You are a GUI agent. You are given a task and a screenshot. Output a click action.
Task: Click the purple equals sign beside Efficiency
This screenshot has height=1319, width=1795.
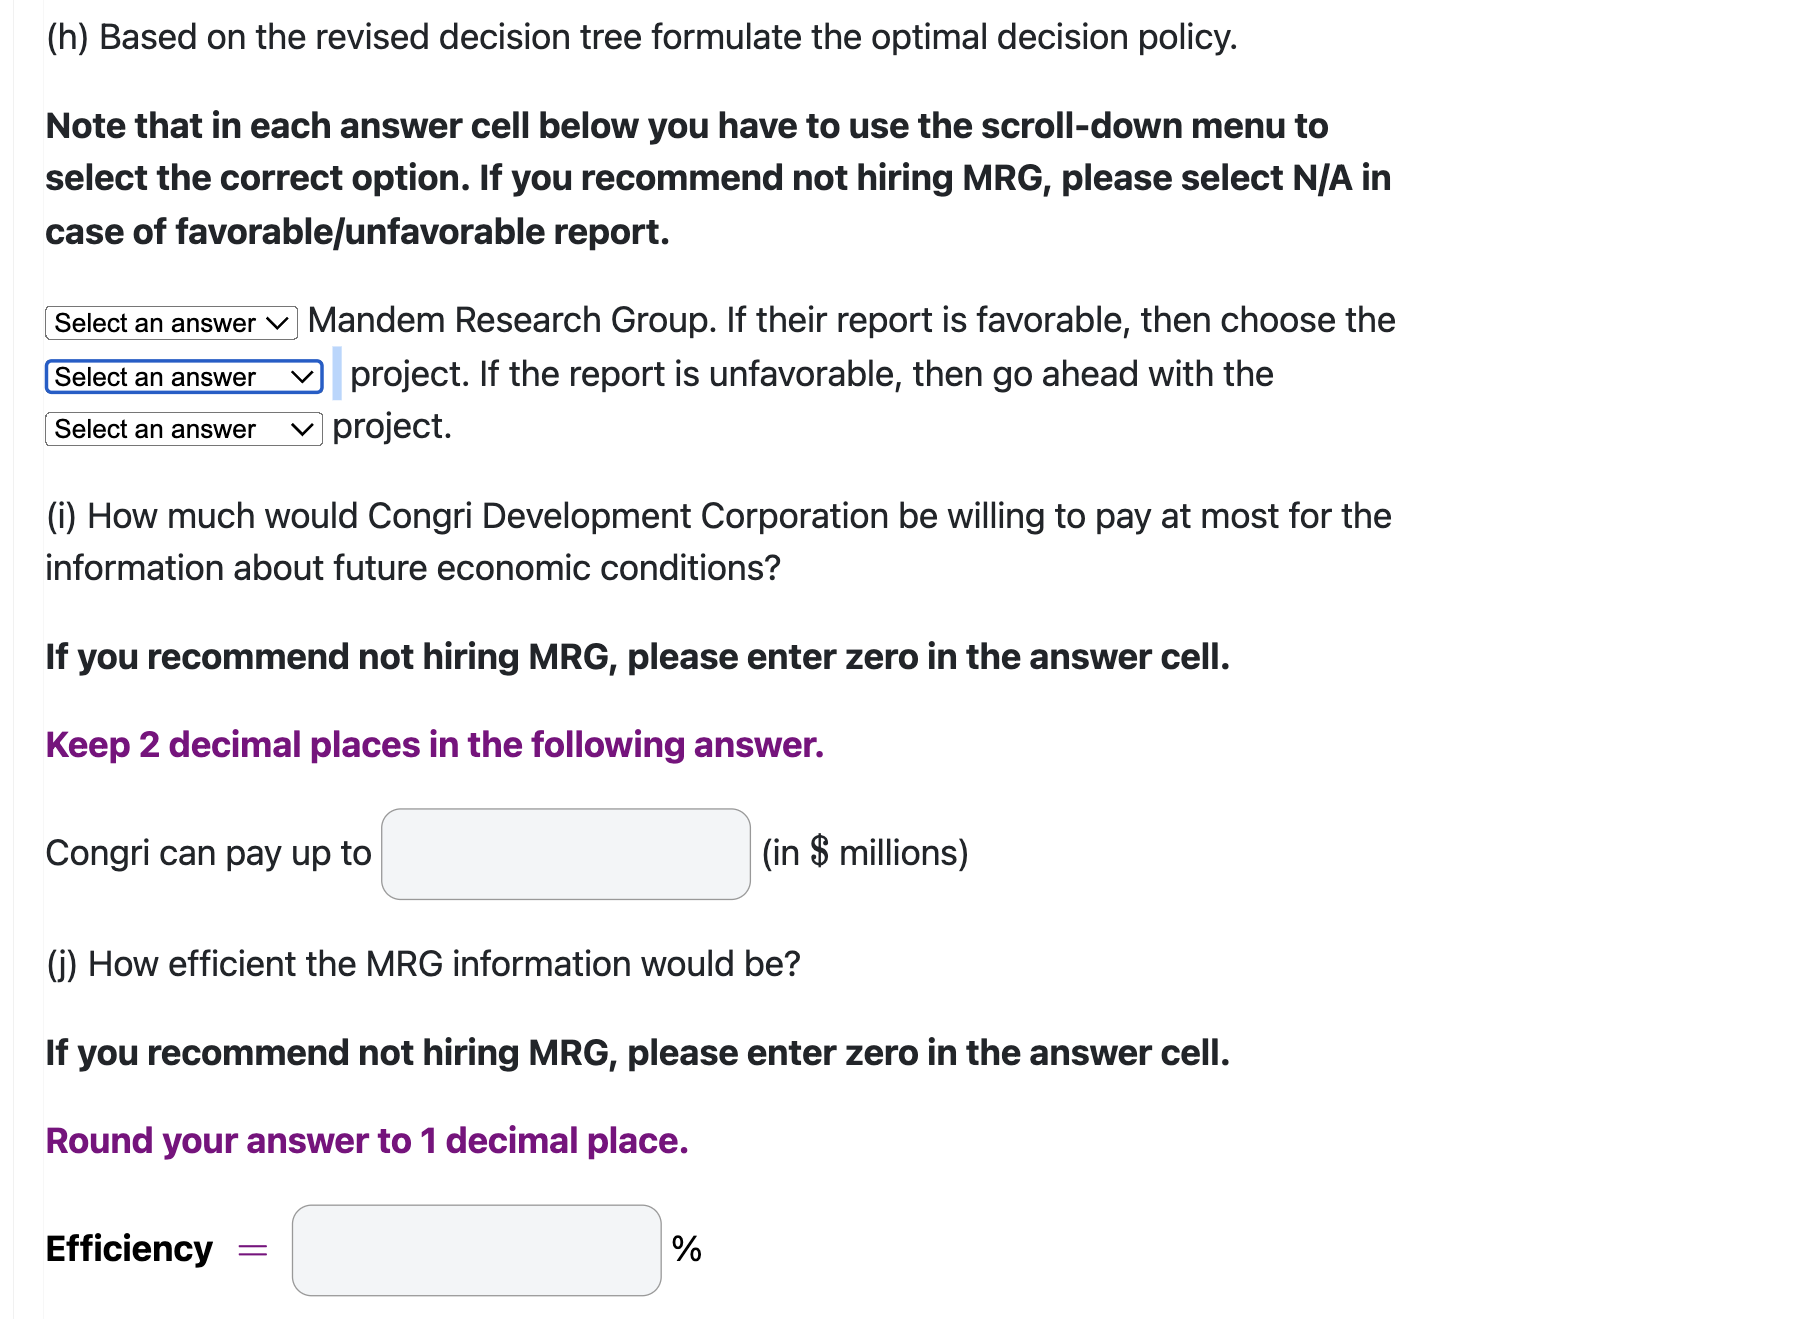(253, 1250)
